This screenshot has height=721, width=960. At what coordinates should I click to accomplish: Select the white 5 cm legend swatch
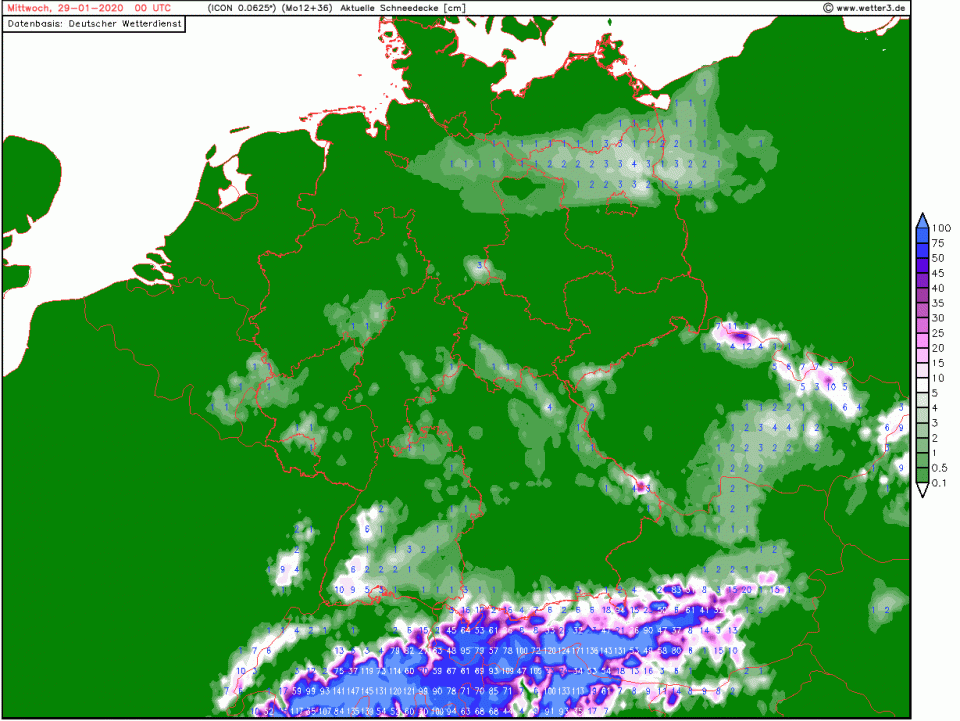pos(922,386)
